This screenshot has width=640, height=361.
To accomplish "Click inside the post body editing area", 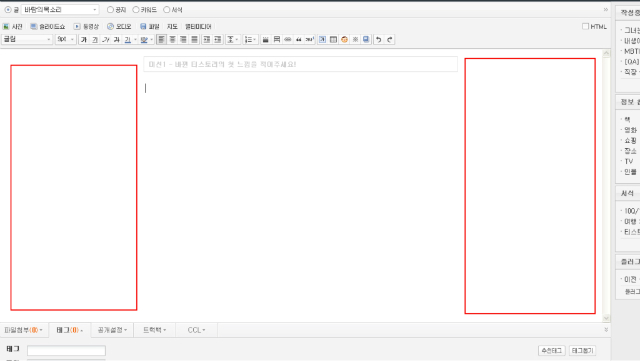I will point(300,196).
